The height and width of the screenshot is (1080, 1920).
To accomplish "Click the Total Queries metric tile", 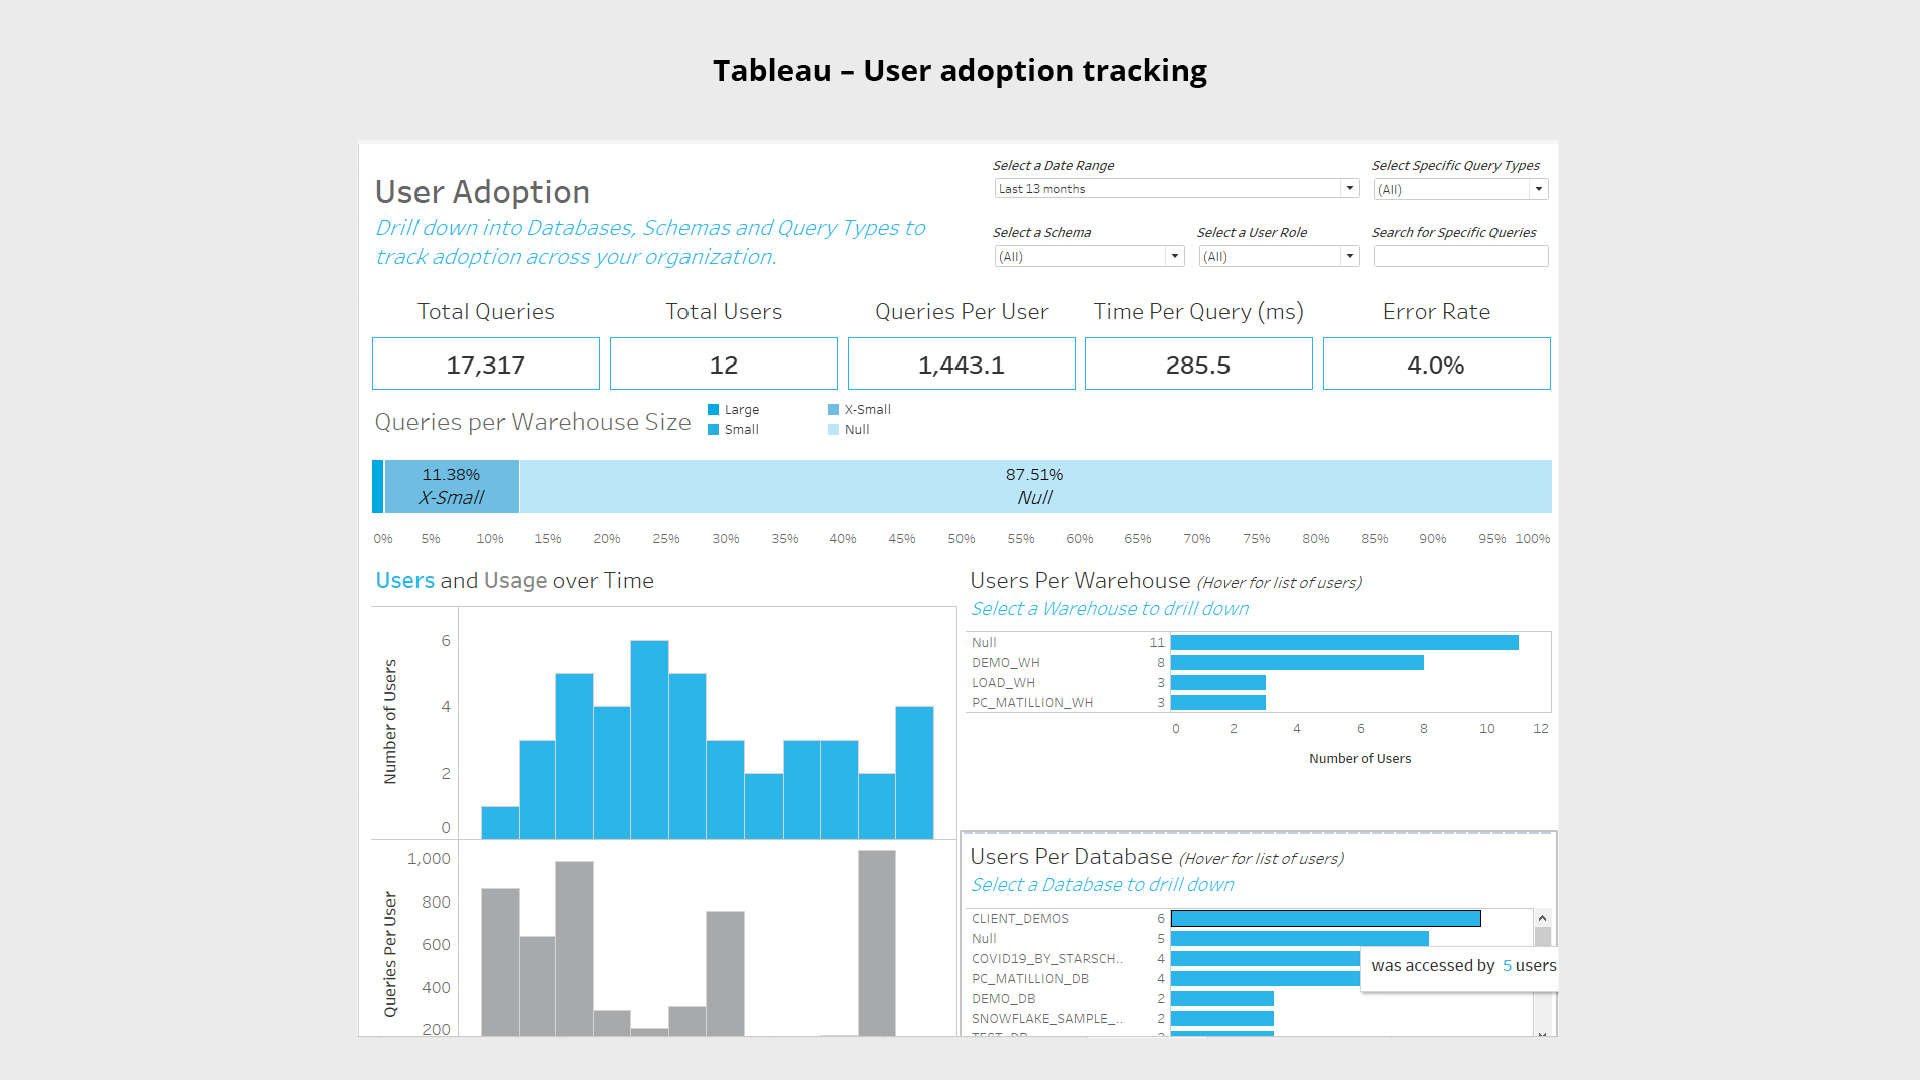I will [x=484, y=364].
